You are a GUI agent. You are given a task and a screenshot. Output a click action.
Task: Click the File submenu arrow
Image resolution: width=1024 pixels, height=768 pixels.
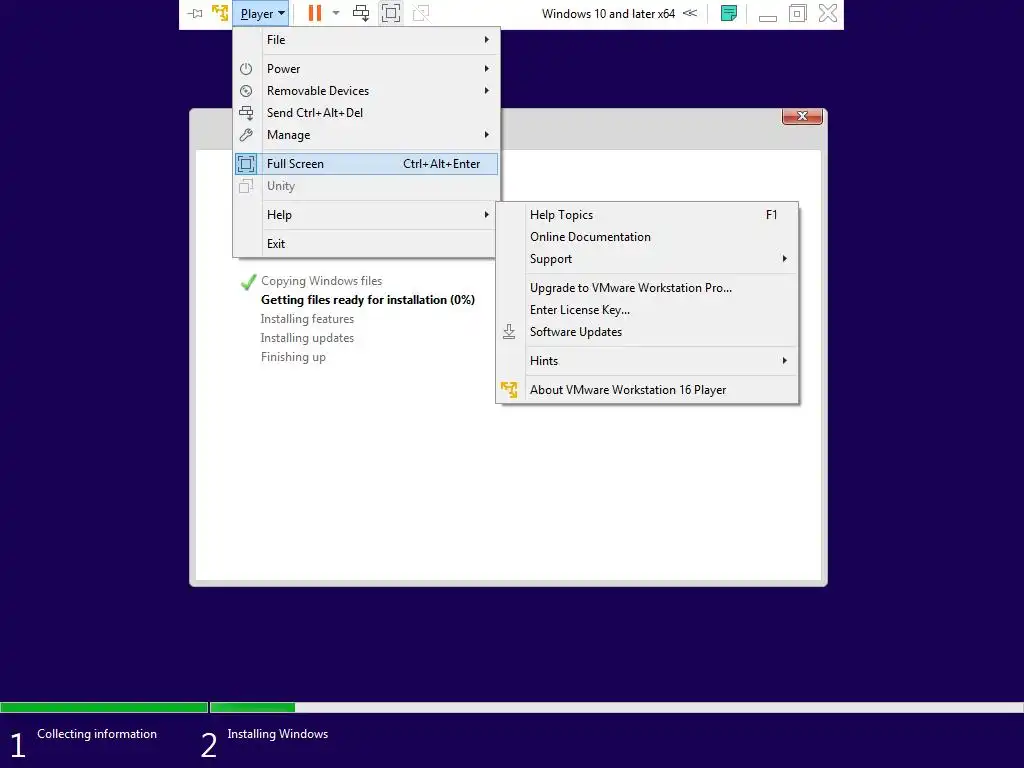click(x=487, y=40)
